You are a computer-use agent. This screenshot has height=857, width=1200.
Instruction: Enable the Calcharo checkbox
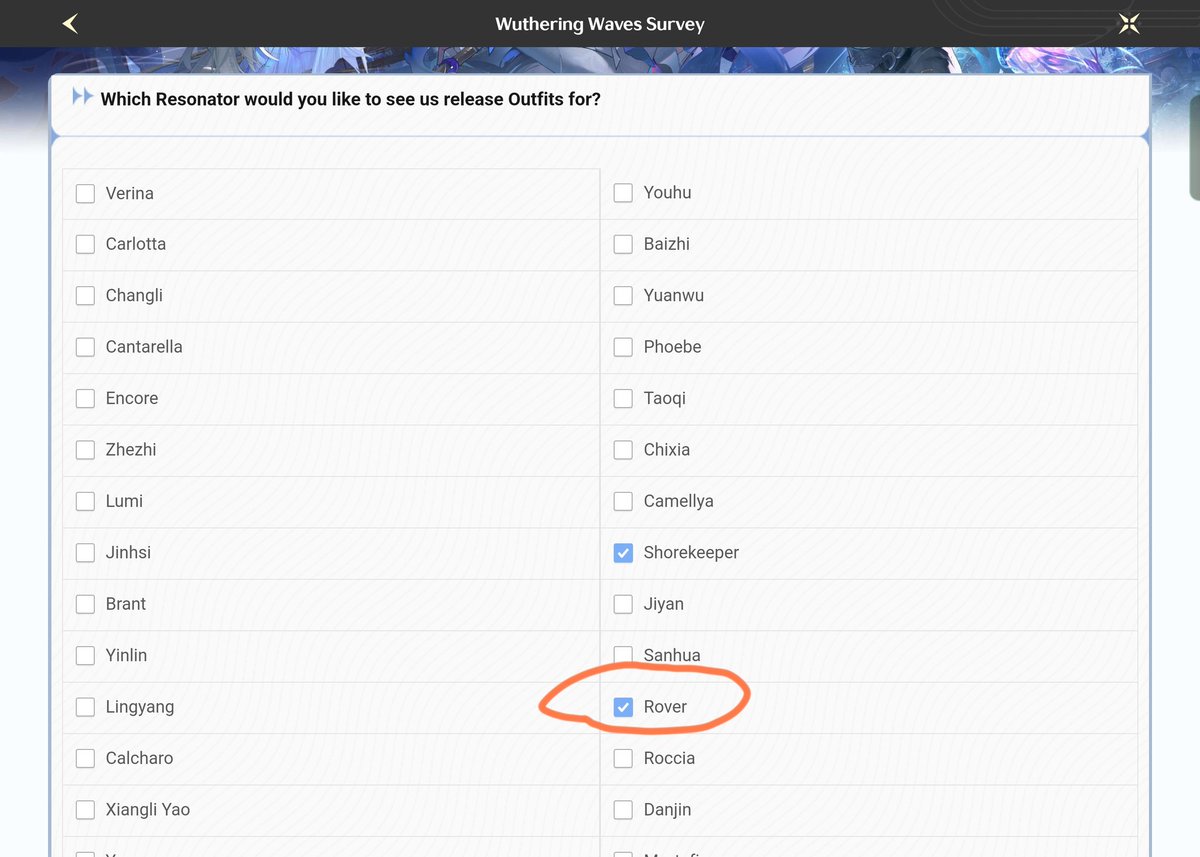[86, 758]
